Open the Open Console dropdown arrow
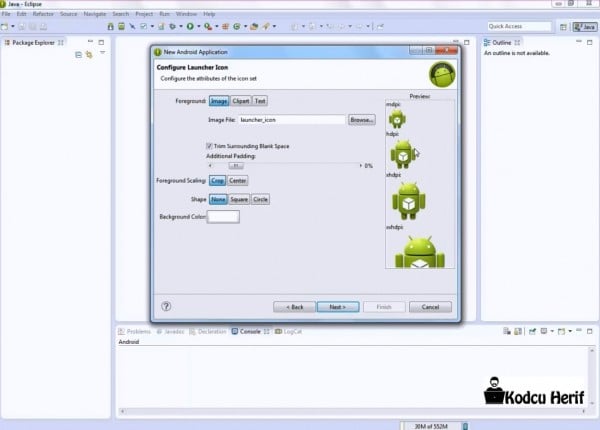This screenshot has width=600, height=430. pos(570,331)
